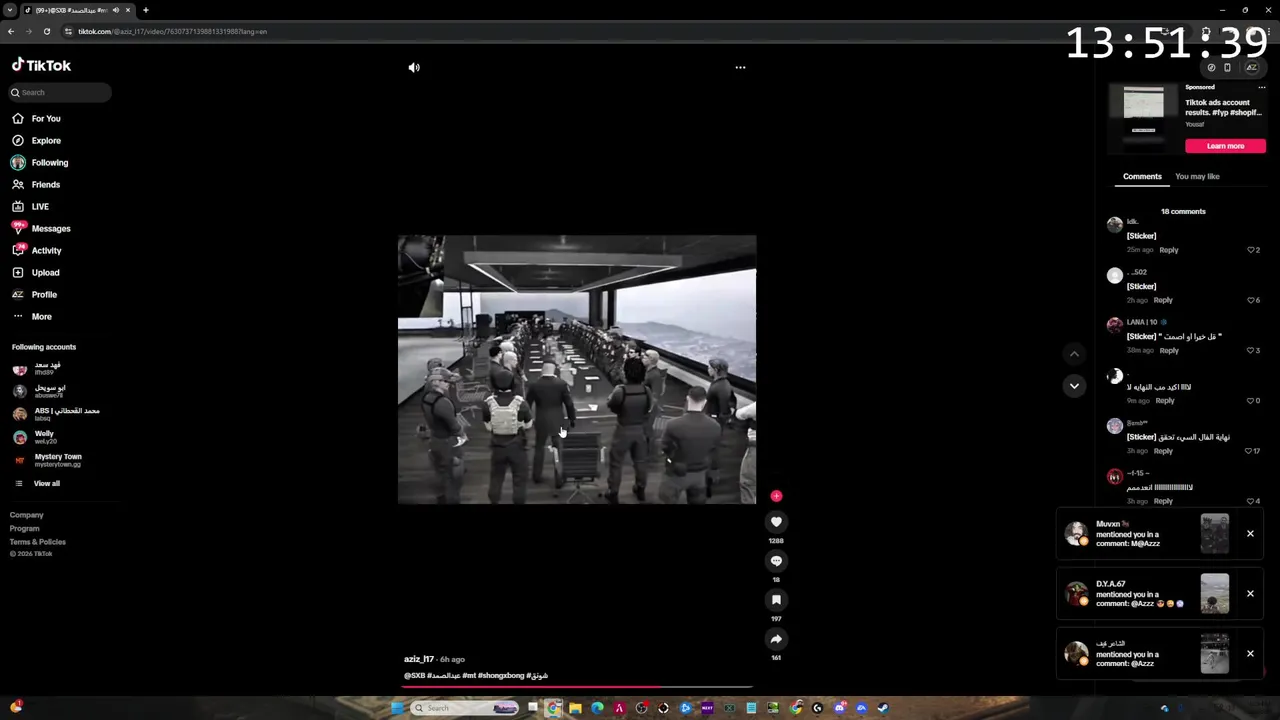This screenshot has width=1280, height=720.
Task: Open the Activity notifications
Action: point(37,250)
